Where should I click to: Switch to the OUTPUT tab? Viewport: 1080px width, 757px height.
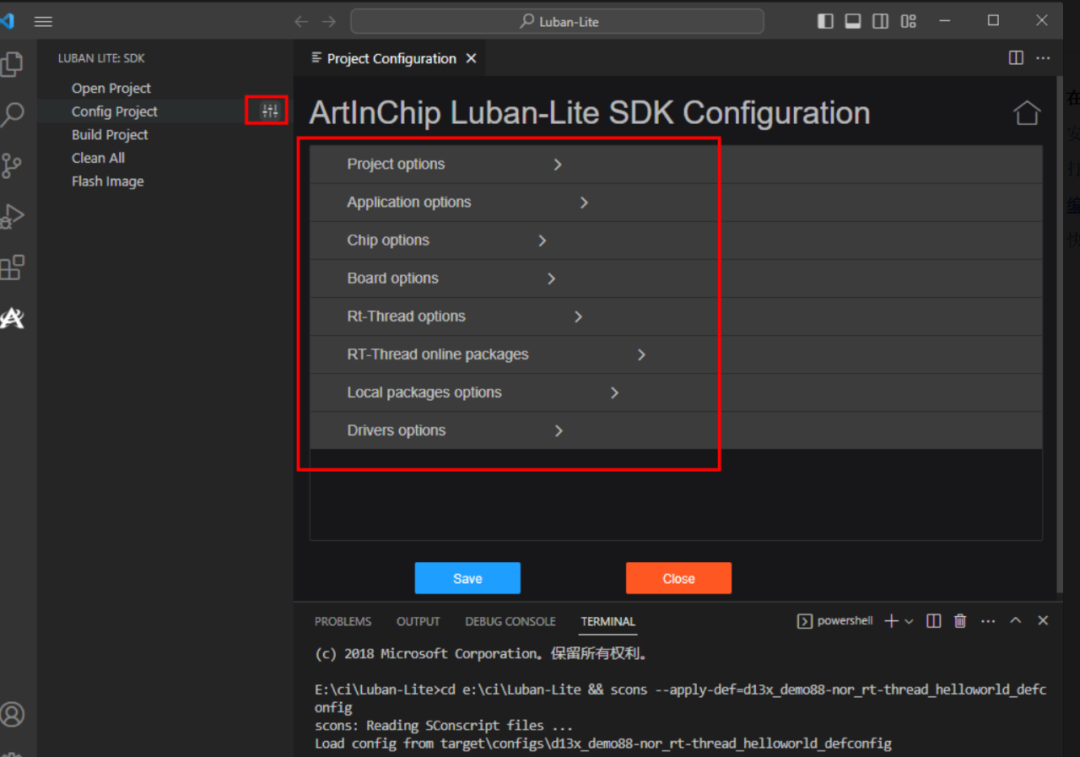(x=418, y=621)
